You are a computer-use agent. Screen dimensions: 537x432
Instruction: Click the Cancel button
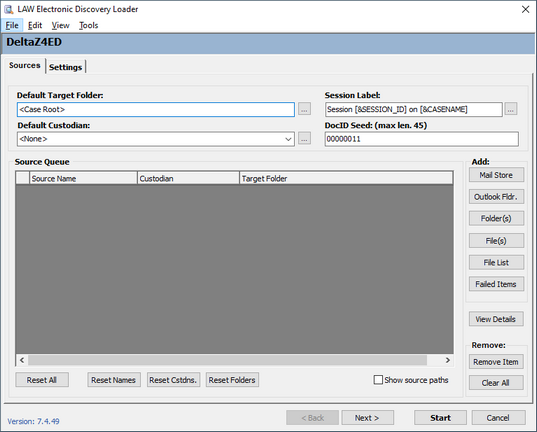coord(498,418)
